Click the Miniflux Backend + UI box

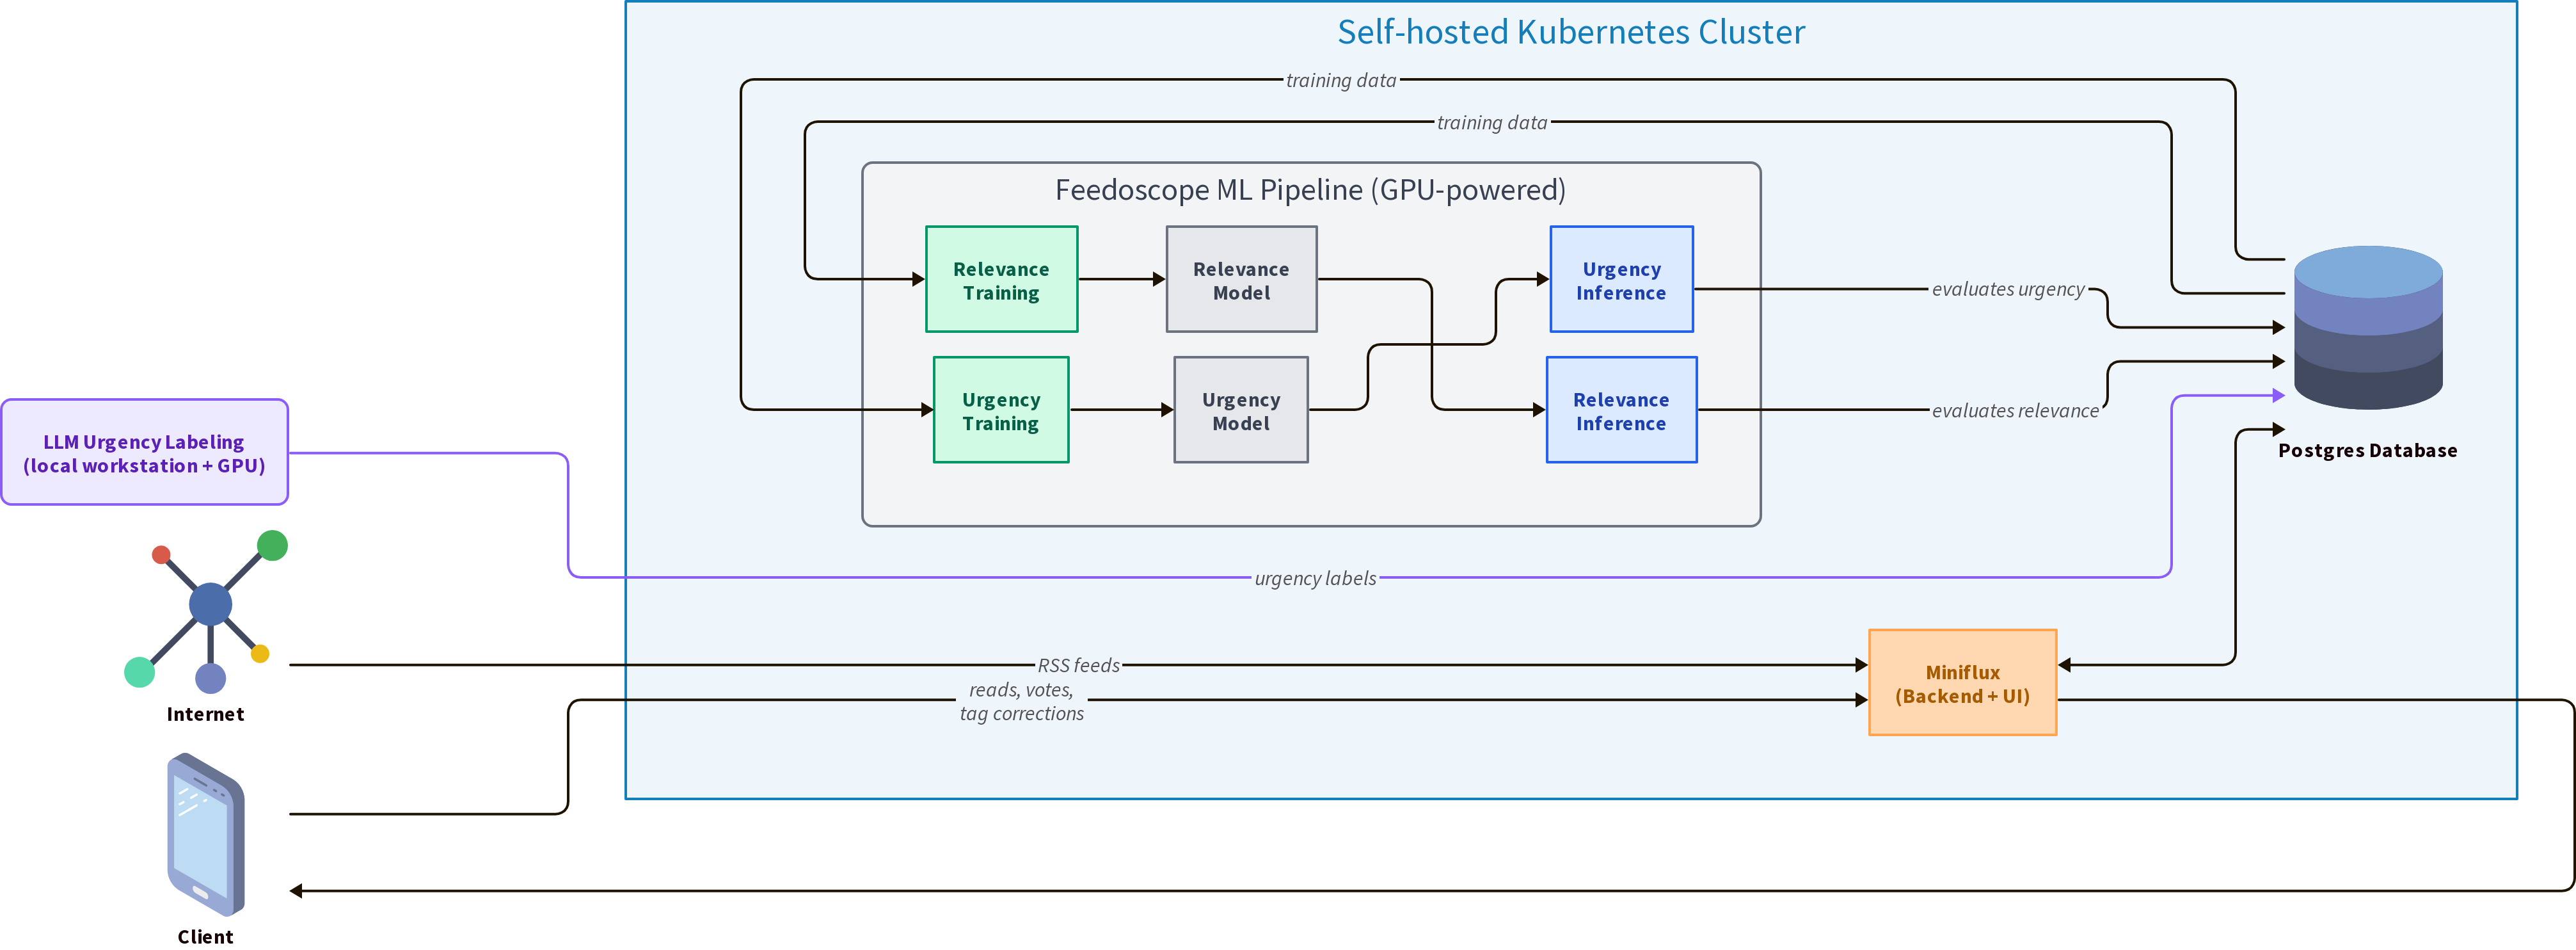click(1962, 683)
